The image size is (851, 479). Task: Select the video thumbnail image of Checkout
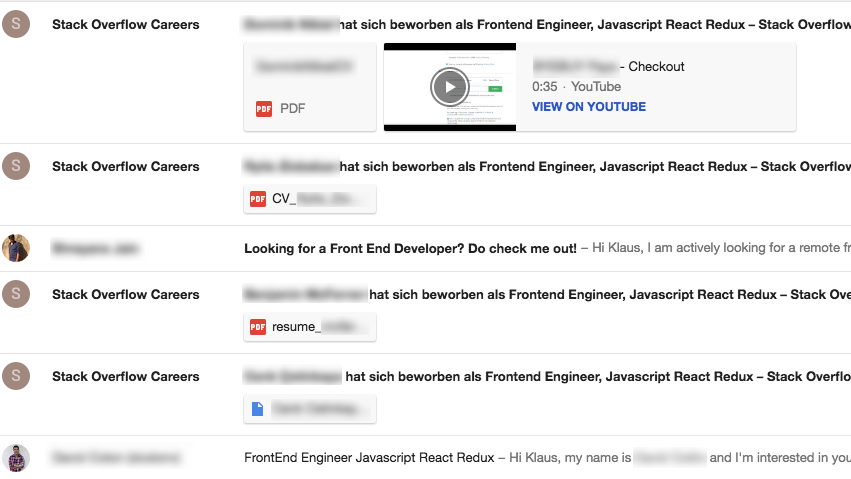point(450,87)
